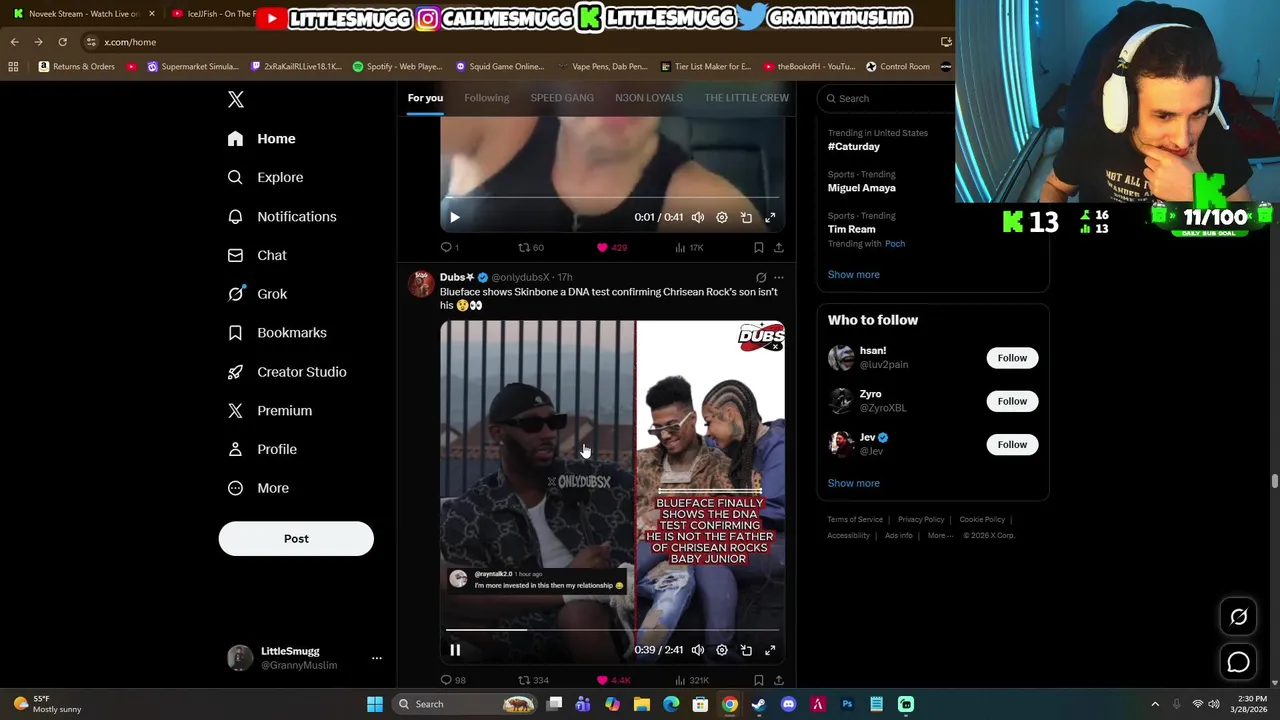Screen dimensions: 1280x720
Task: Enter fullscreen on the 2:41 video
Action: tap(770, 650)
